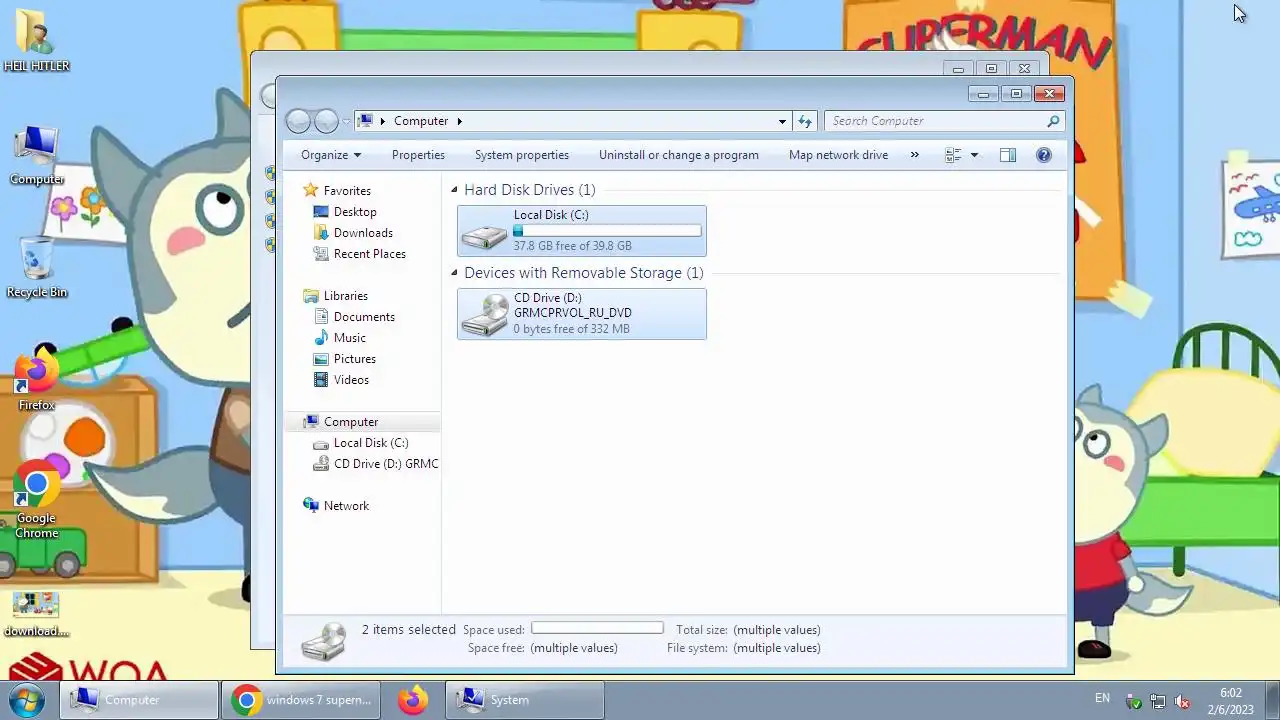
Task: Click the Computer icon in the address bar
Action: (365, 121)
